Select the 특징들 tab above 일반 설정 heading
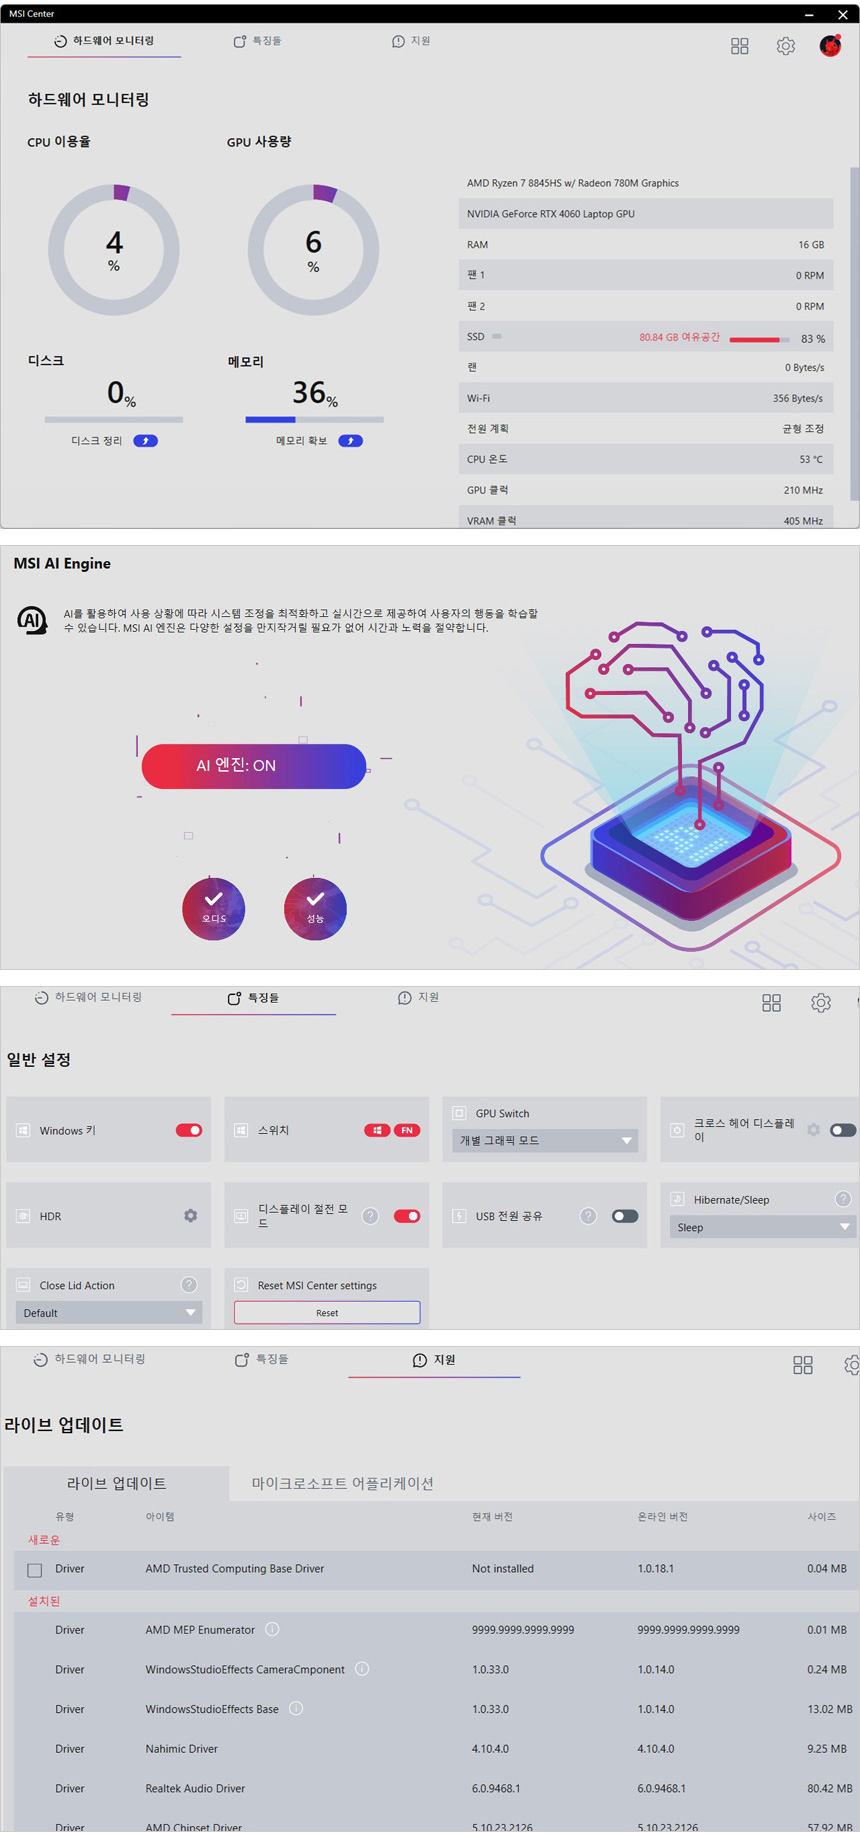 [x=253, y=998]
